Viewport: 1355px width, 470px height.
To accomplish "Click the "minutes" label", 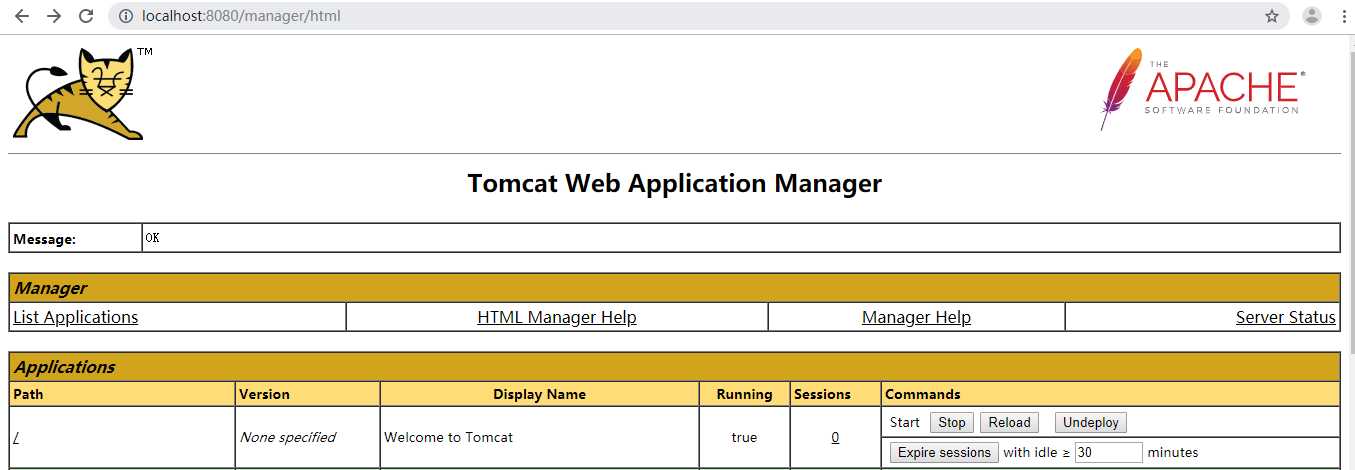I will (x=1173, y=453).
